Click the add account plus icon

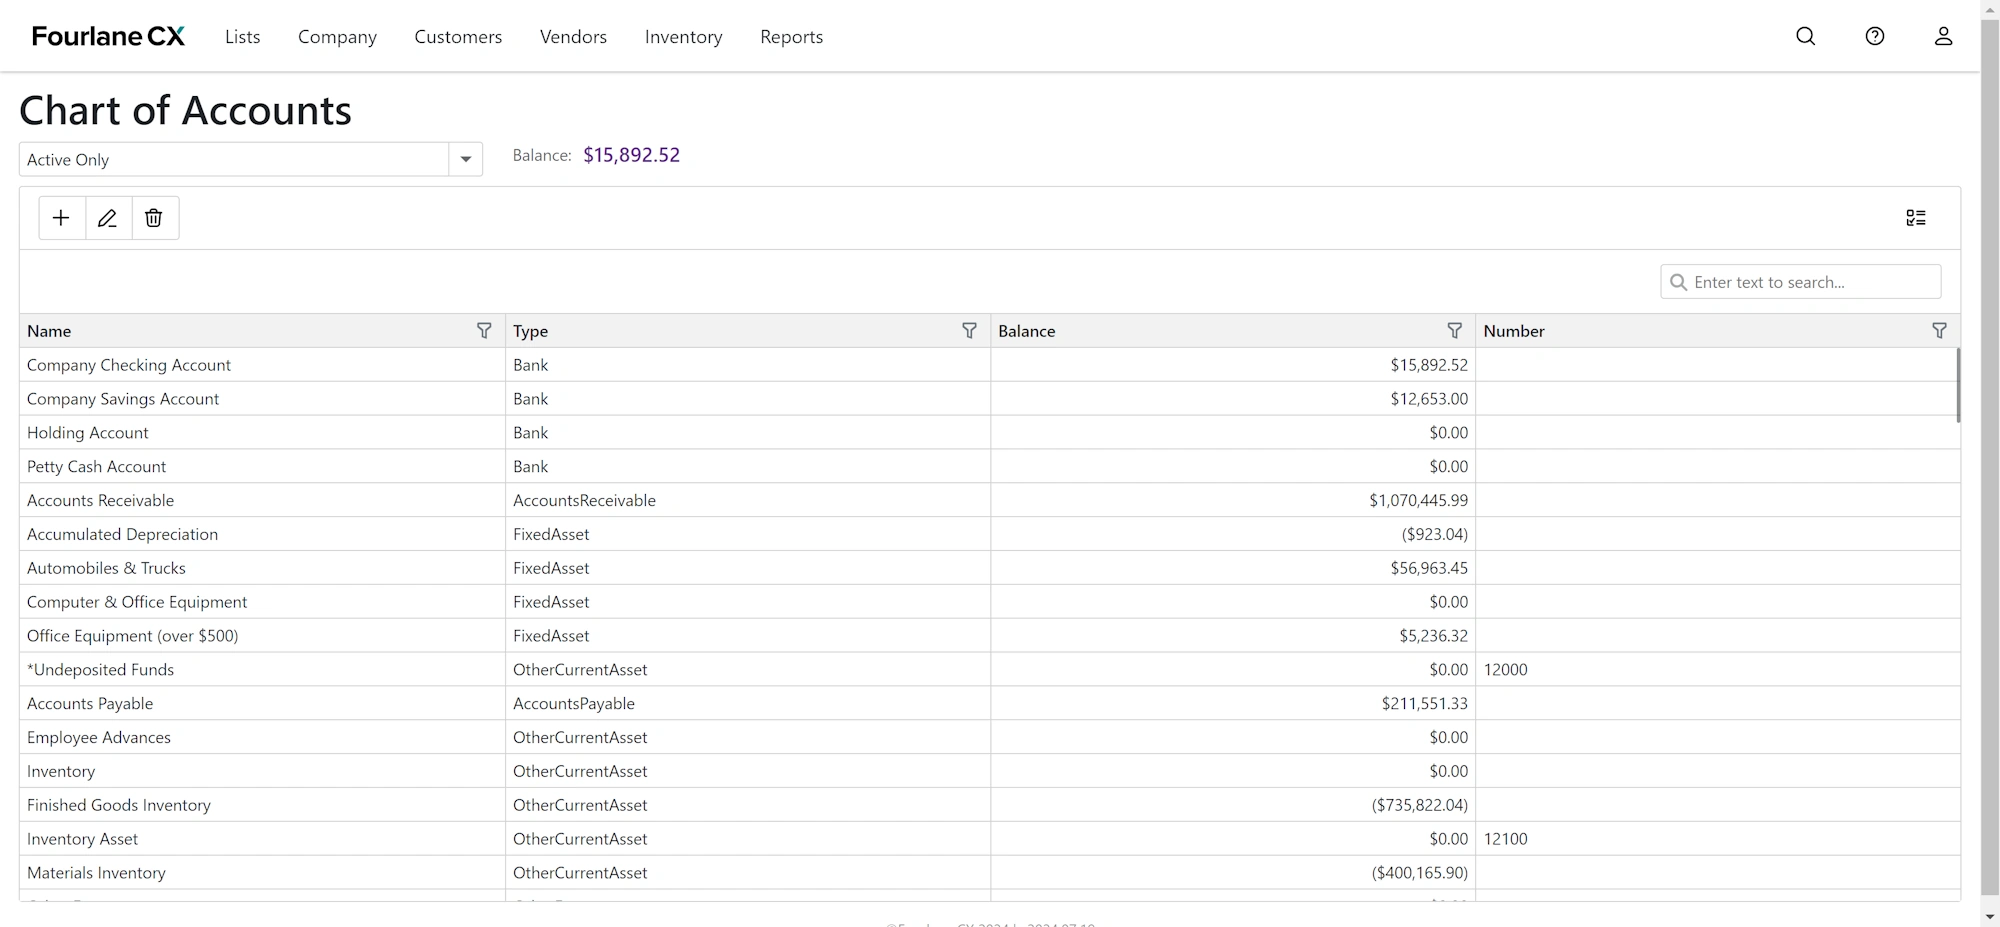click(x=61, y=218)
